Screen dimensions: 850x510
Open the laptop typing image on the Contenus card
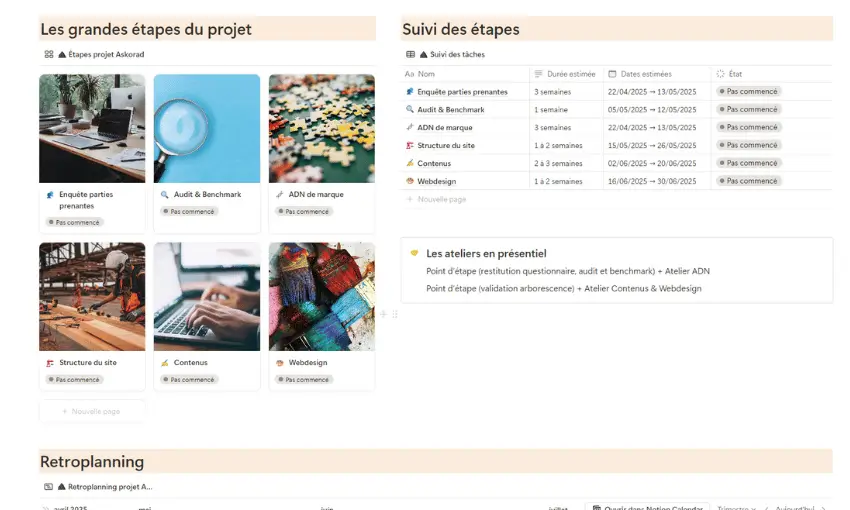pos(207,296)
